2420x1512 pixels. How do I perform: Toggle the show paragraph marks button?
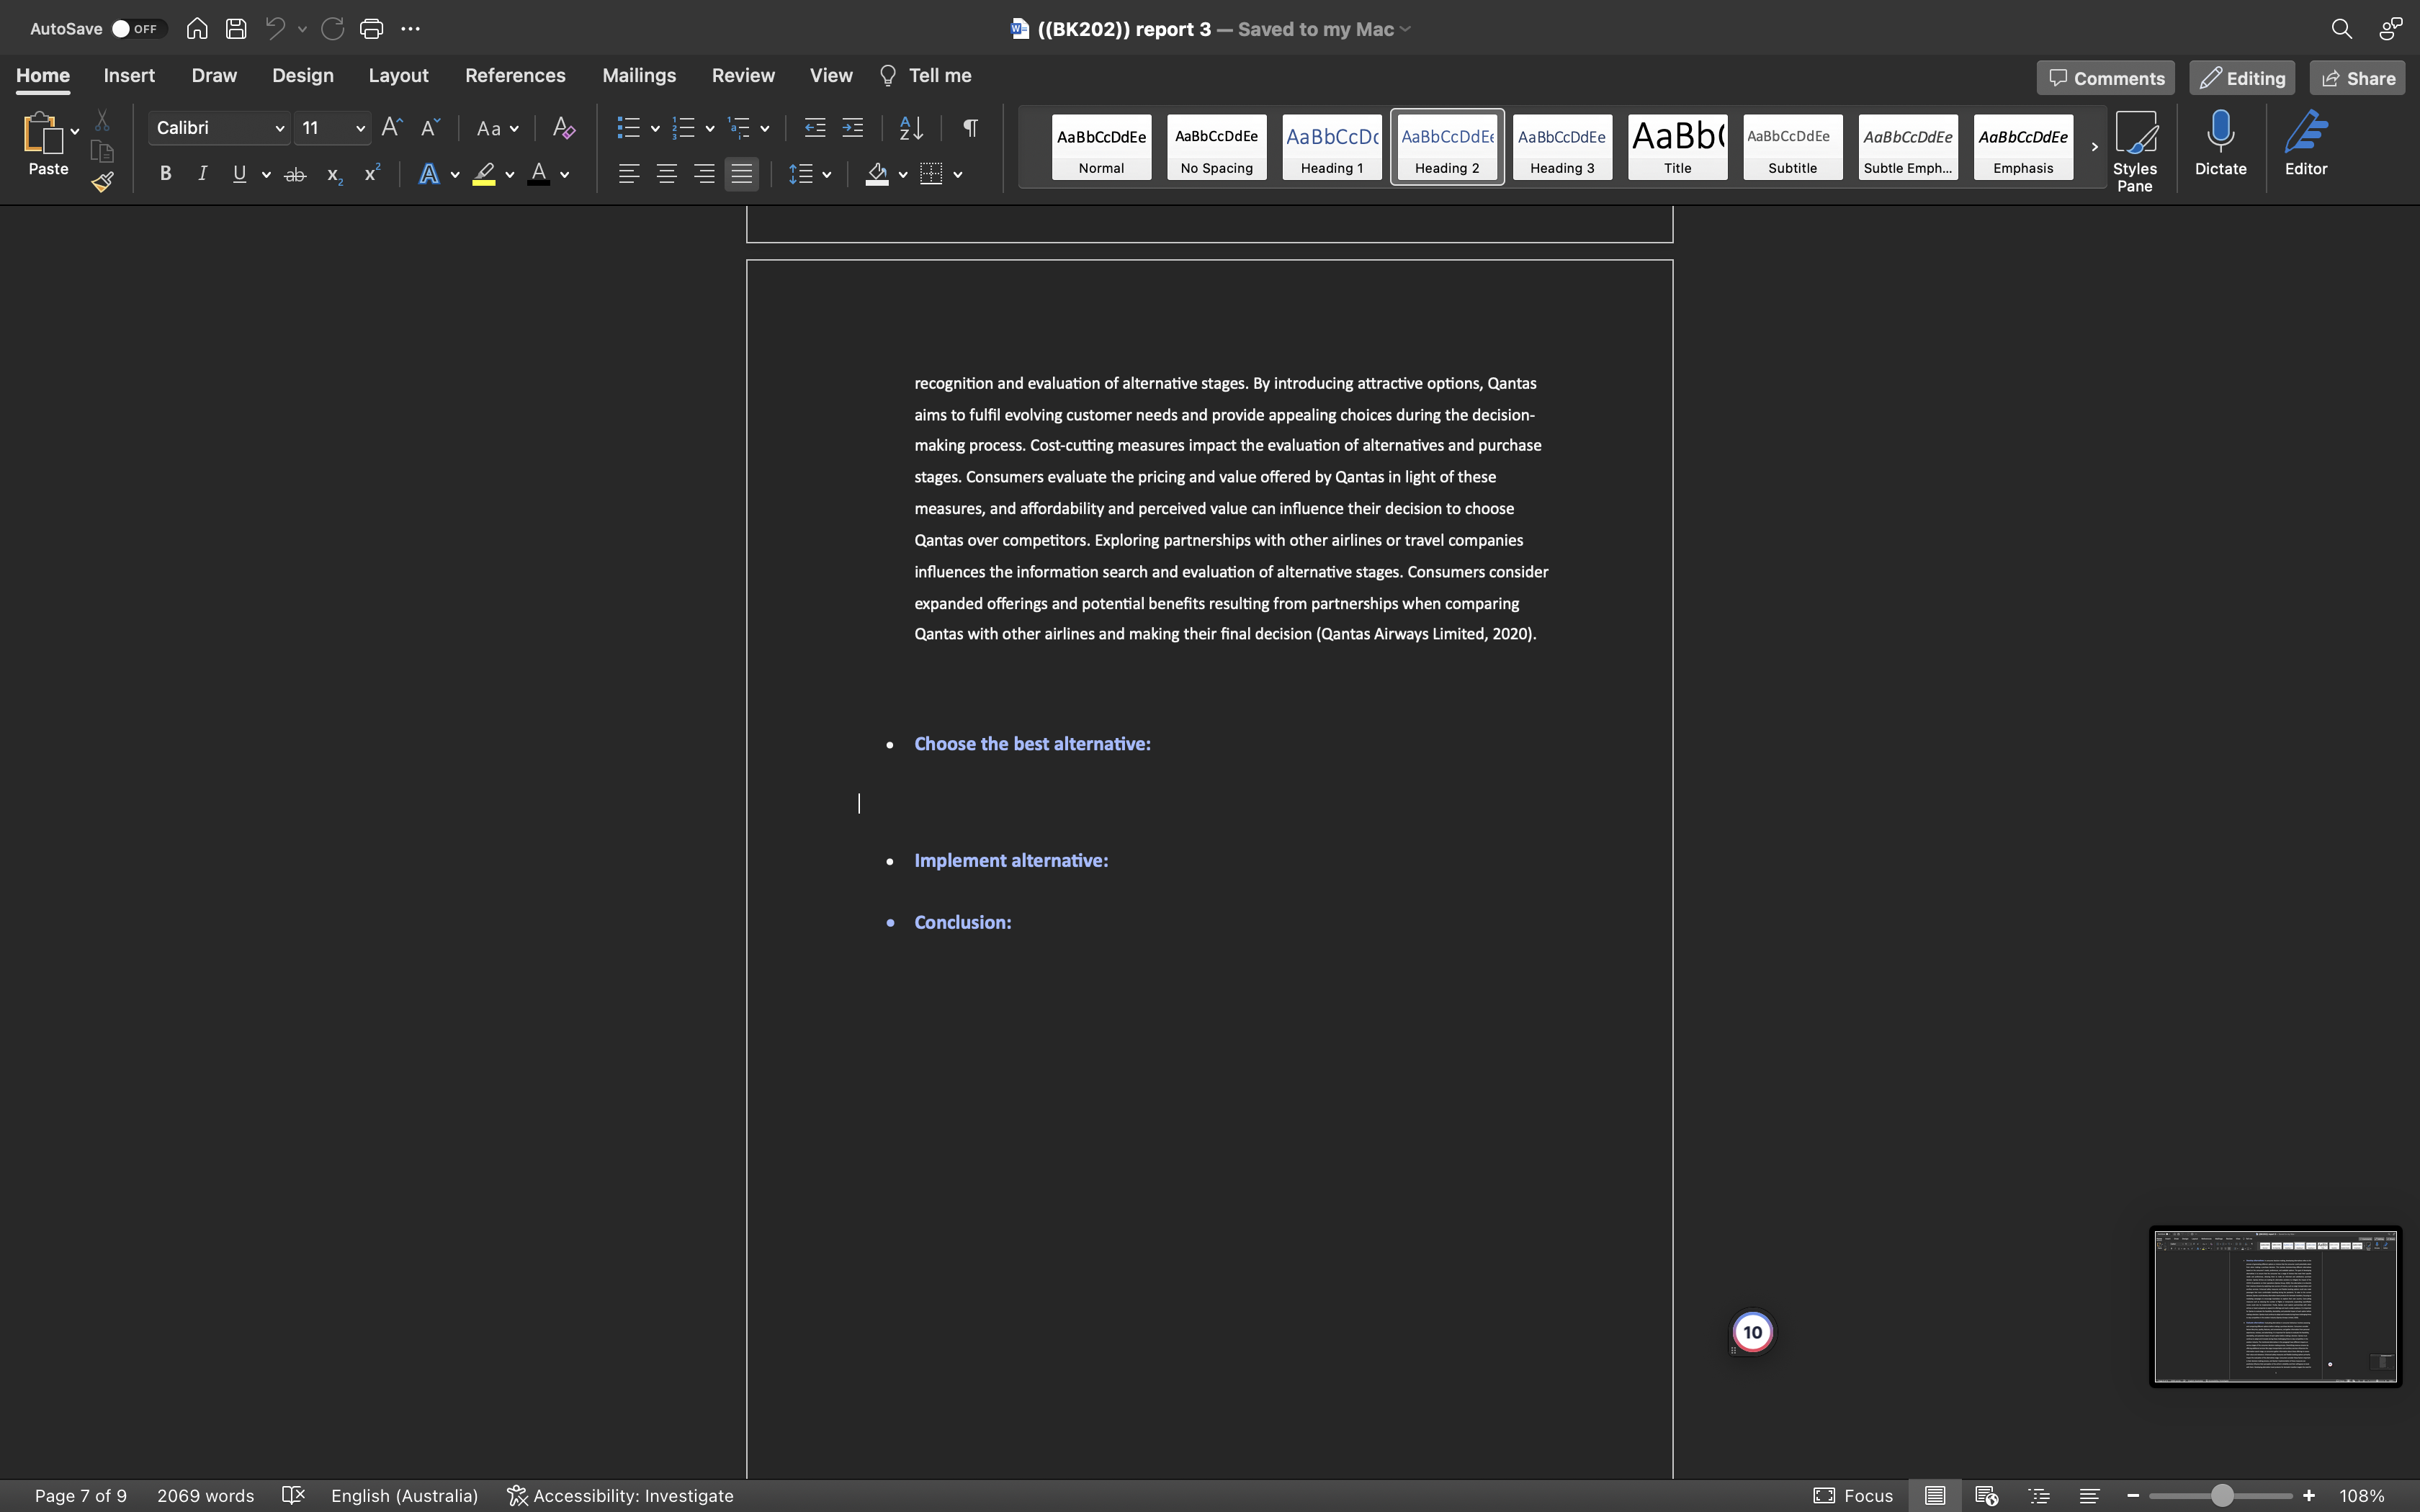[970, 128]
